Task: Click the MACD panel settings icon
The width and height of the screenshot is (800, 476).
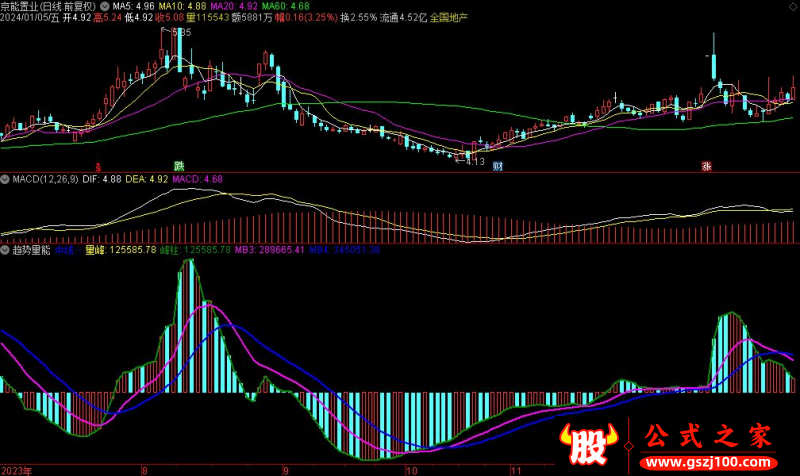Action: click(x=5, y=179)
